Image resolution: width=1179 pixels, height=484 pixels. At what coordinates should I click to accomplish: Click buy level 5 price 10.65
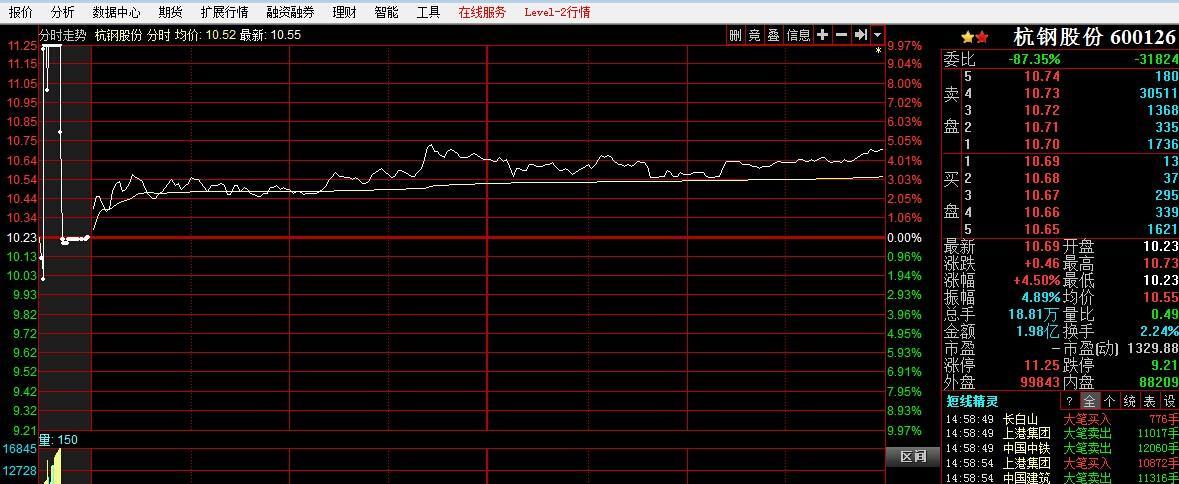coord(1041,229)
